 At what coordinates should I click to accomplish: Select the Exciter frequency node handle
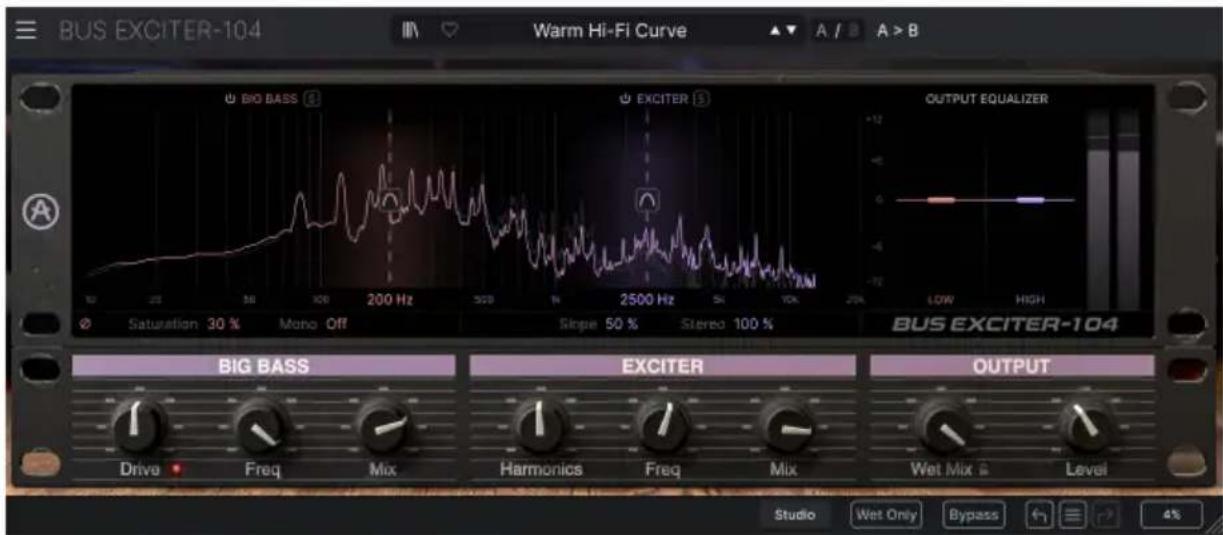tap(647, 201)
